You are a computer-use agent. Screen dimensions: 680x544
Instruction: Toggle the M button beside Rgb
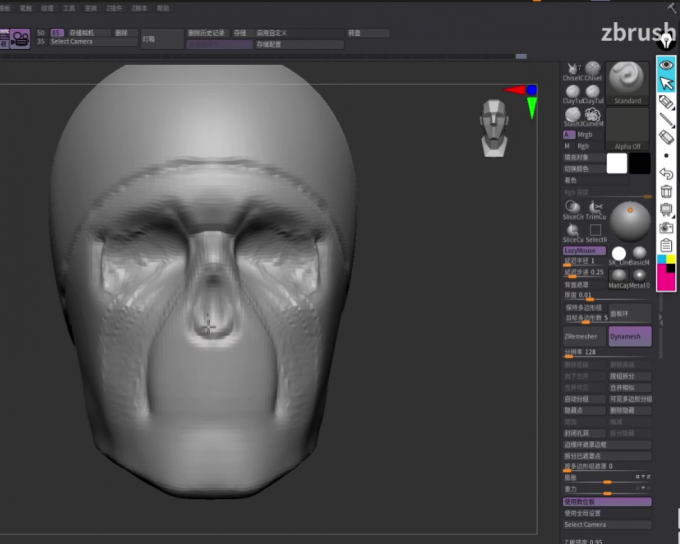tap(568, 146)
